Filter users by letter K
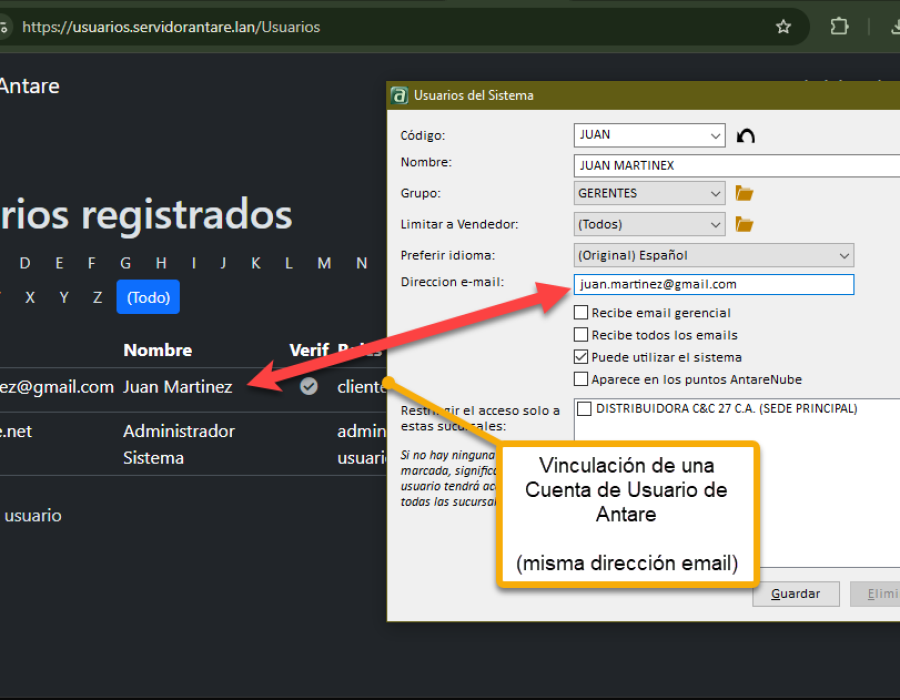 (256, 263)
